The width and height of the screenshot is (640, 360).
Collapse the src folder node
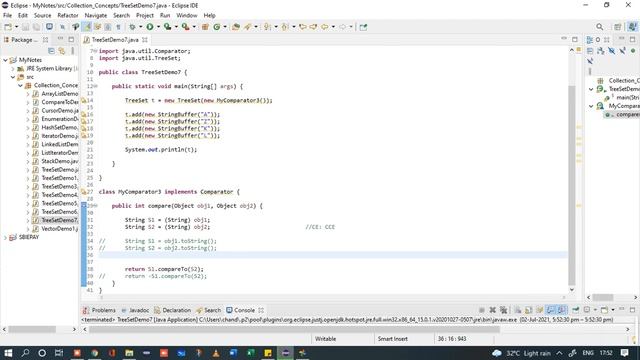(13, 77)
